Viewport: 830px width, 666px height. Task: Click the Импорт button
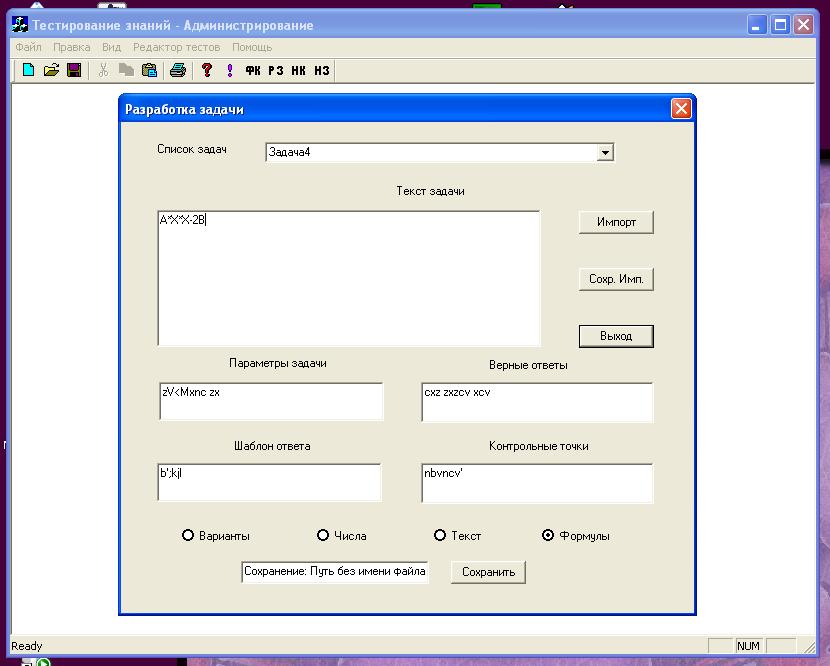[616, 222]
